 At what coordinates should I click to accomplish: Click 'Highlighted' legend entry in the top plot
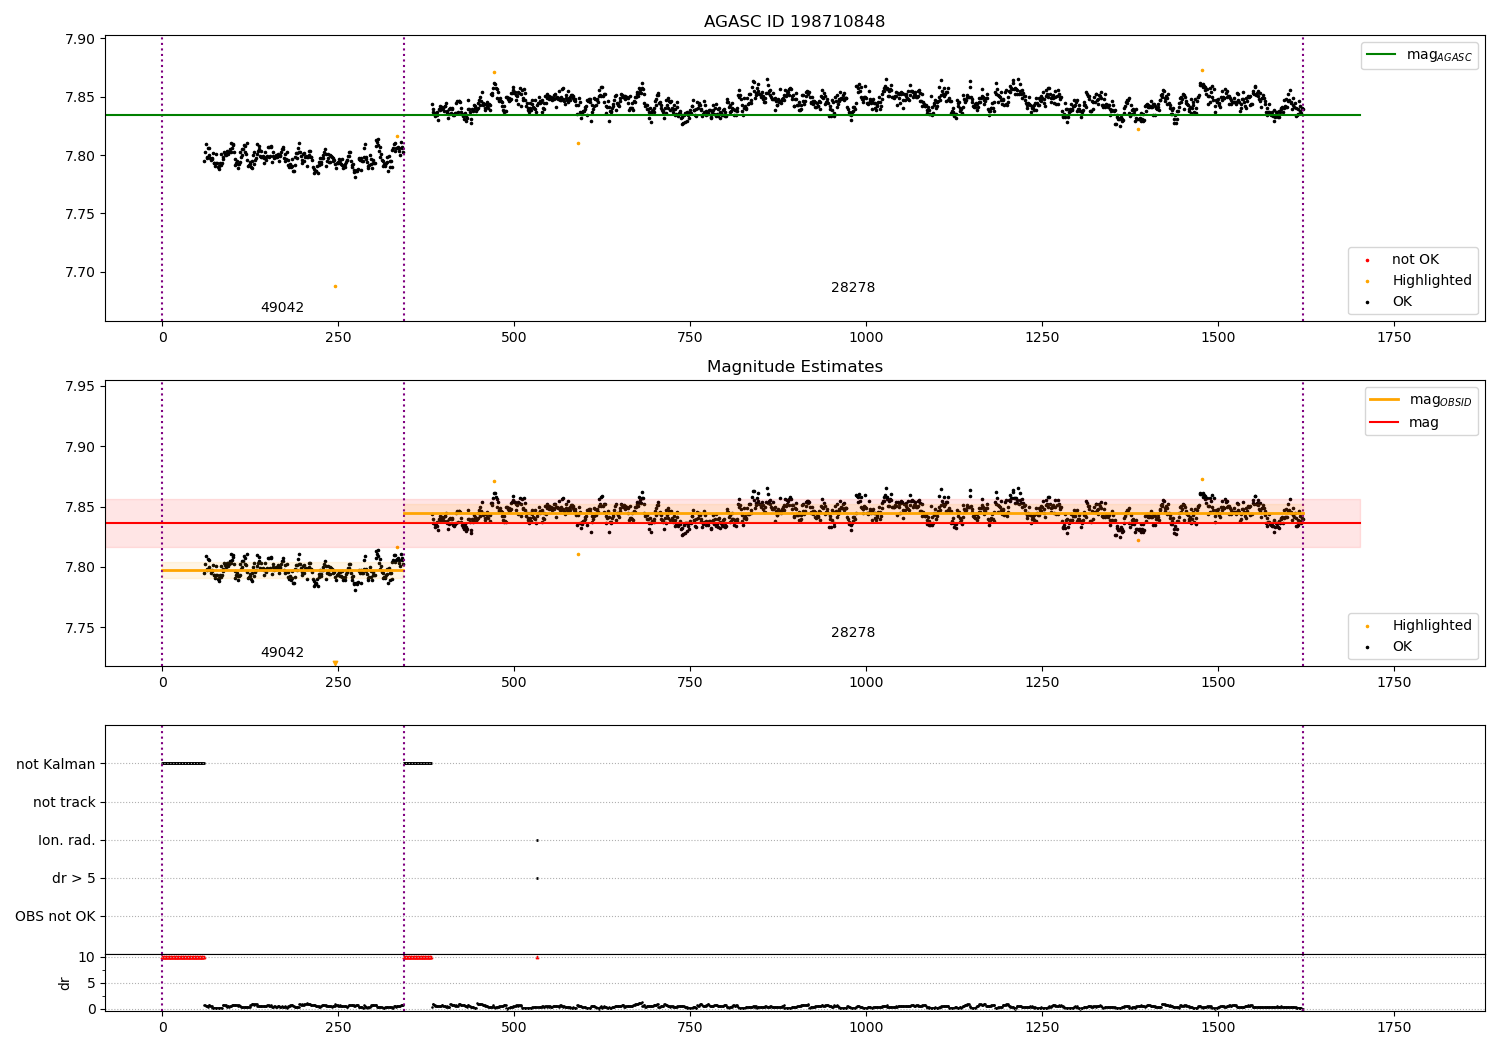pos(1432,281)
